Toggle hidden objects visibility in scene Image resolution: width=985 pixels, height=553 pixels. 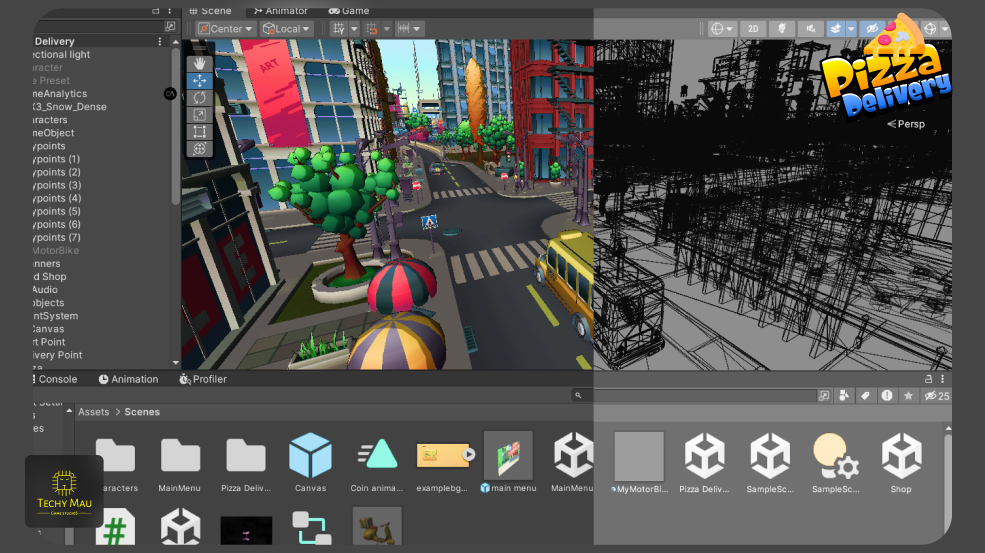pyautogui.click(x=872, y=28)
